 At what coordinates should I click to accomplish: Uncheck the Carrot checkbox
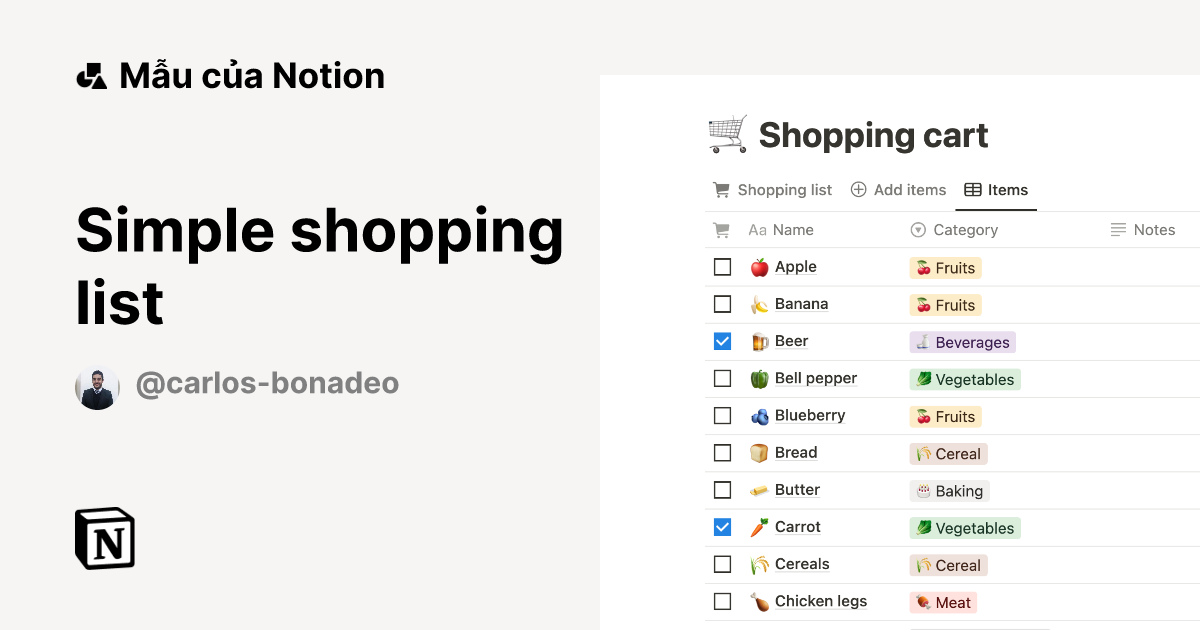tap(722, 526)
